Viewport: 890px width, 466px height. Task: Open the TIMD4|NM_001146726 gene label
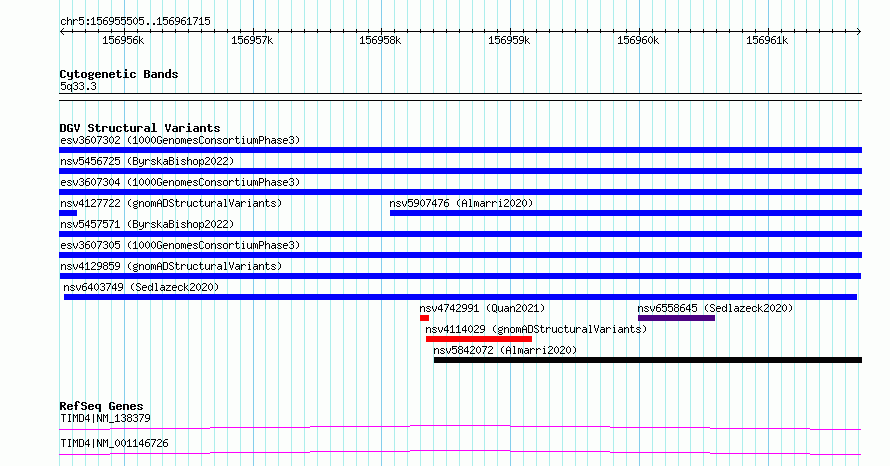pyautogui.click(x=114, y=443)
